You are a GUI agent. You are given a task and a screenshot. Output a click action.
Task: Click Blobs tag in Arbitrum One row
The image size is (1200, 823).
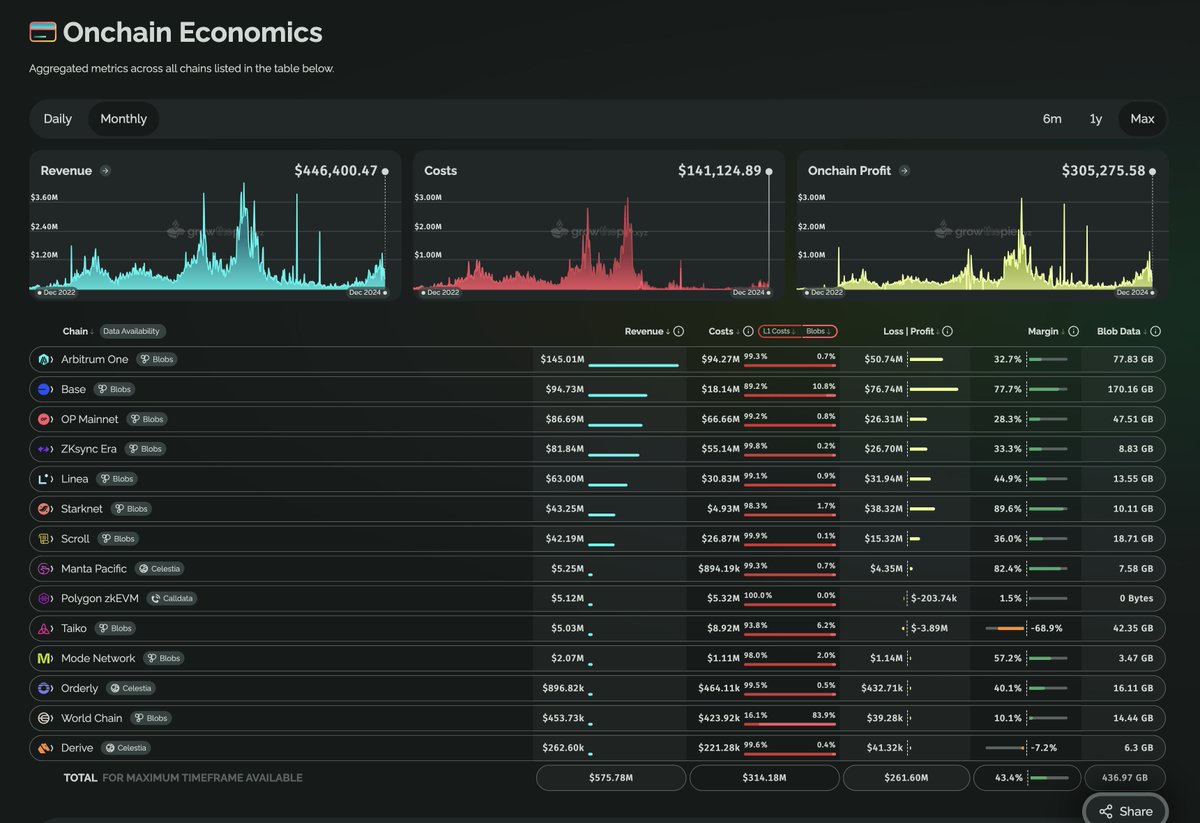[157, 359]
